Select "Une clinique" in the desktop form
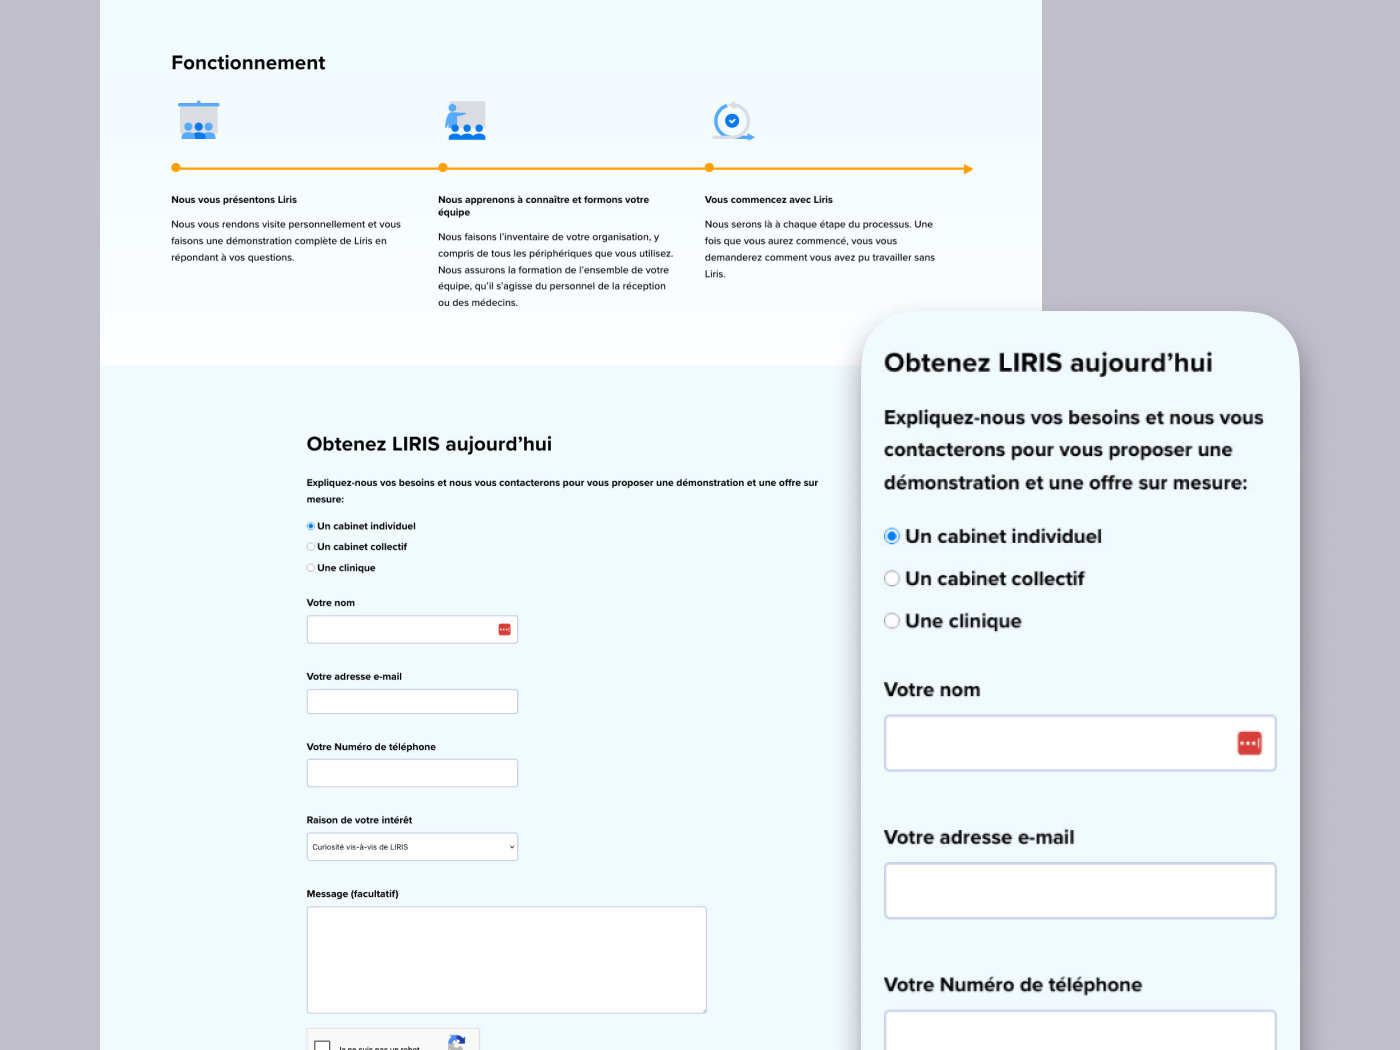The width and height of the screenshot is (1400, 1050). (311, 568)
